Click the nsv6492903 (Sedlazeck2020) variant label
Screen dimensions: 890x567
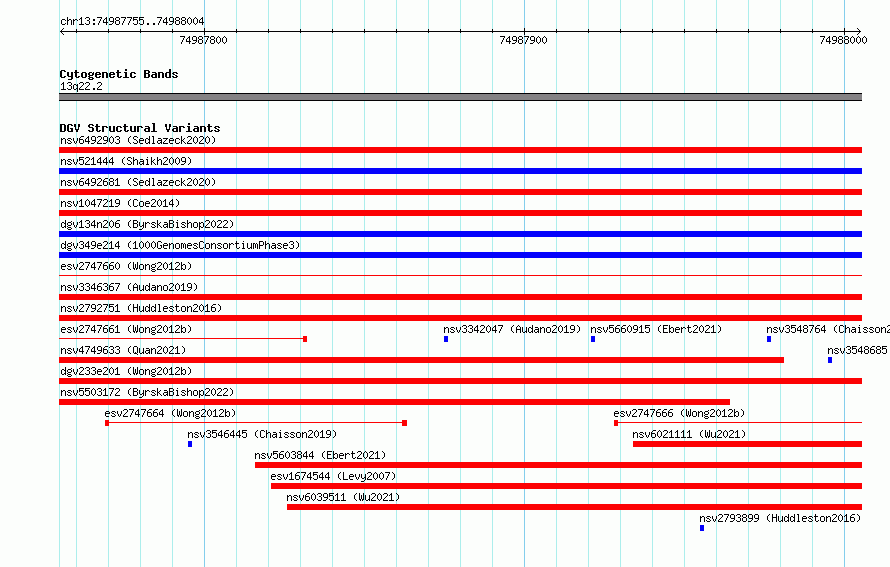[x=138, y=140]
